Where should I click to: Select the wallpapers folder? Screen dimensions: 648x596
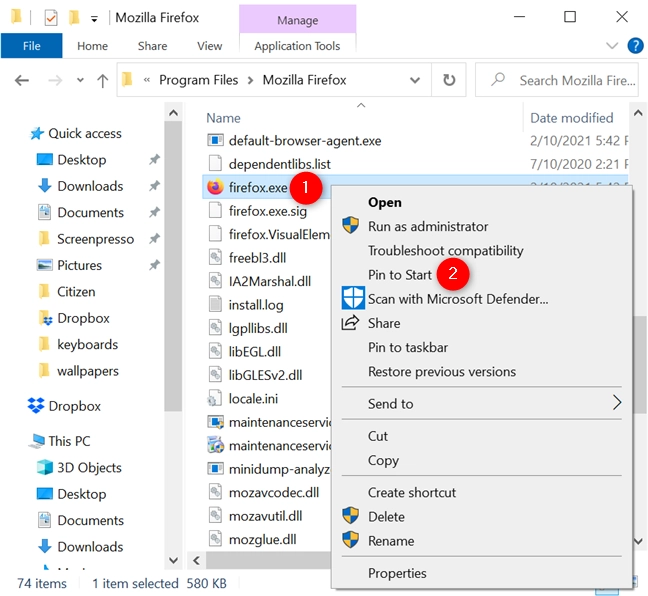coord(88,371)
